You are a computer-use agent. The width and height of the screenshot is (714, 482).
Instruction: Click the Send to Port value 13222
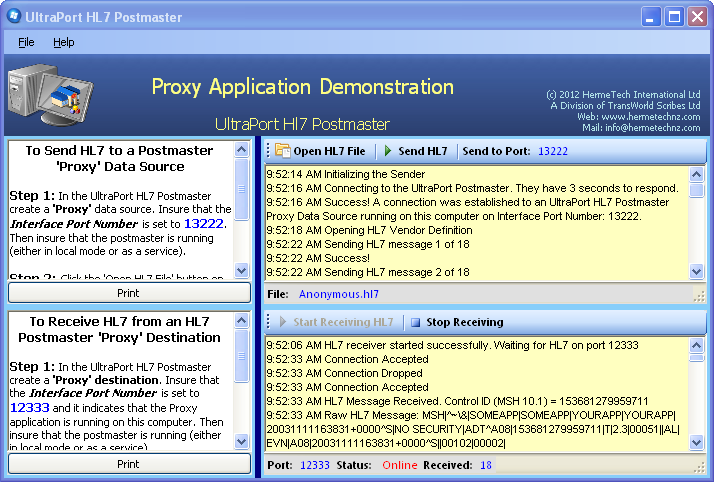(552, 151)
